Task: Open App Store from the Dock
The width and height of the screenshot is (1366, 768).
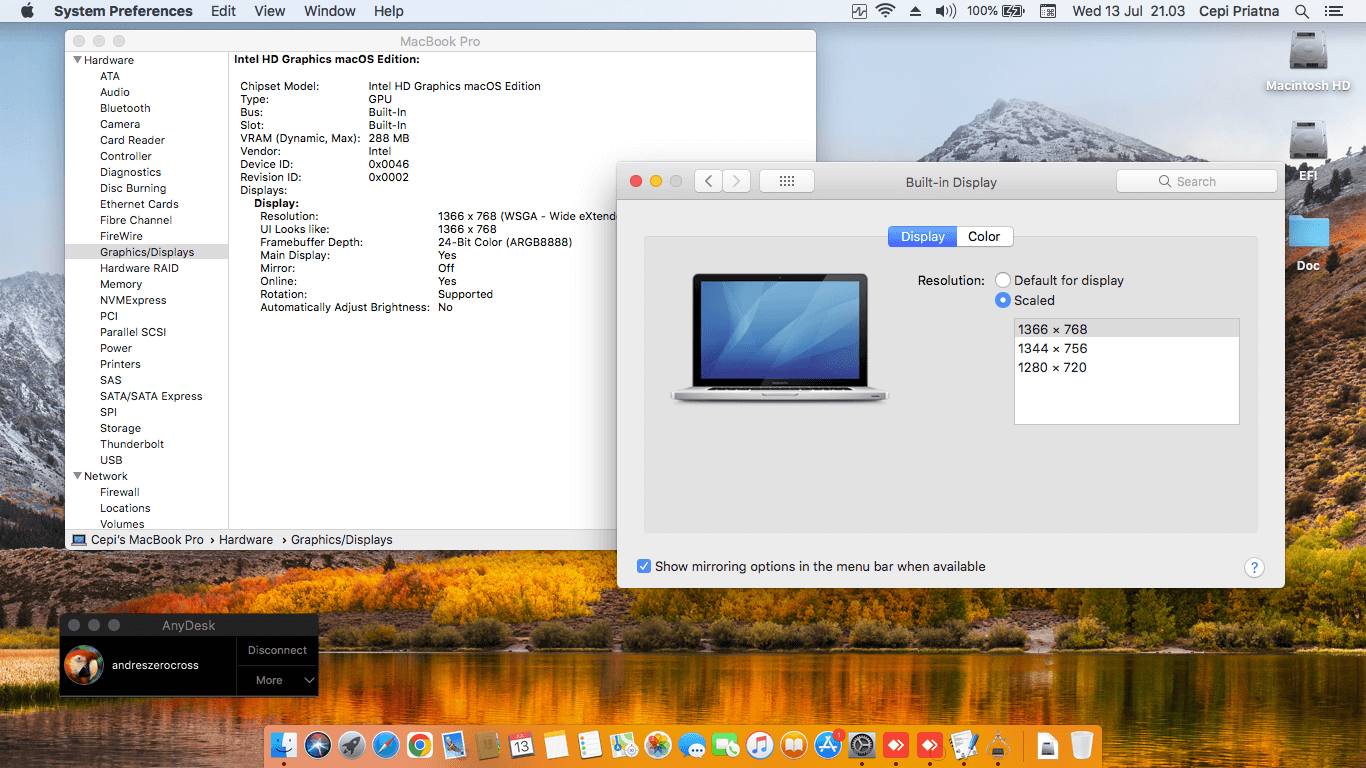Action: tap(827, 745)
